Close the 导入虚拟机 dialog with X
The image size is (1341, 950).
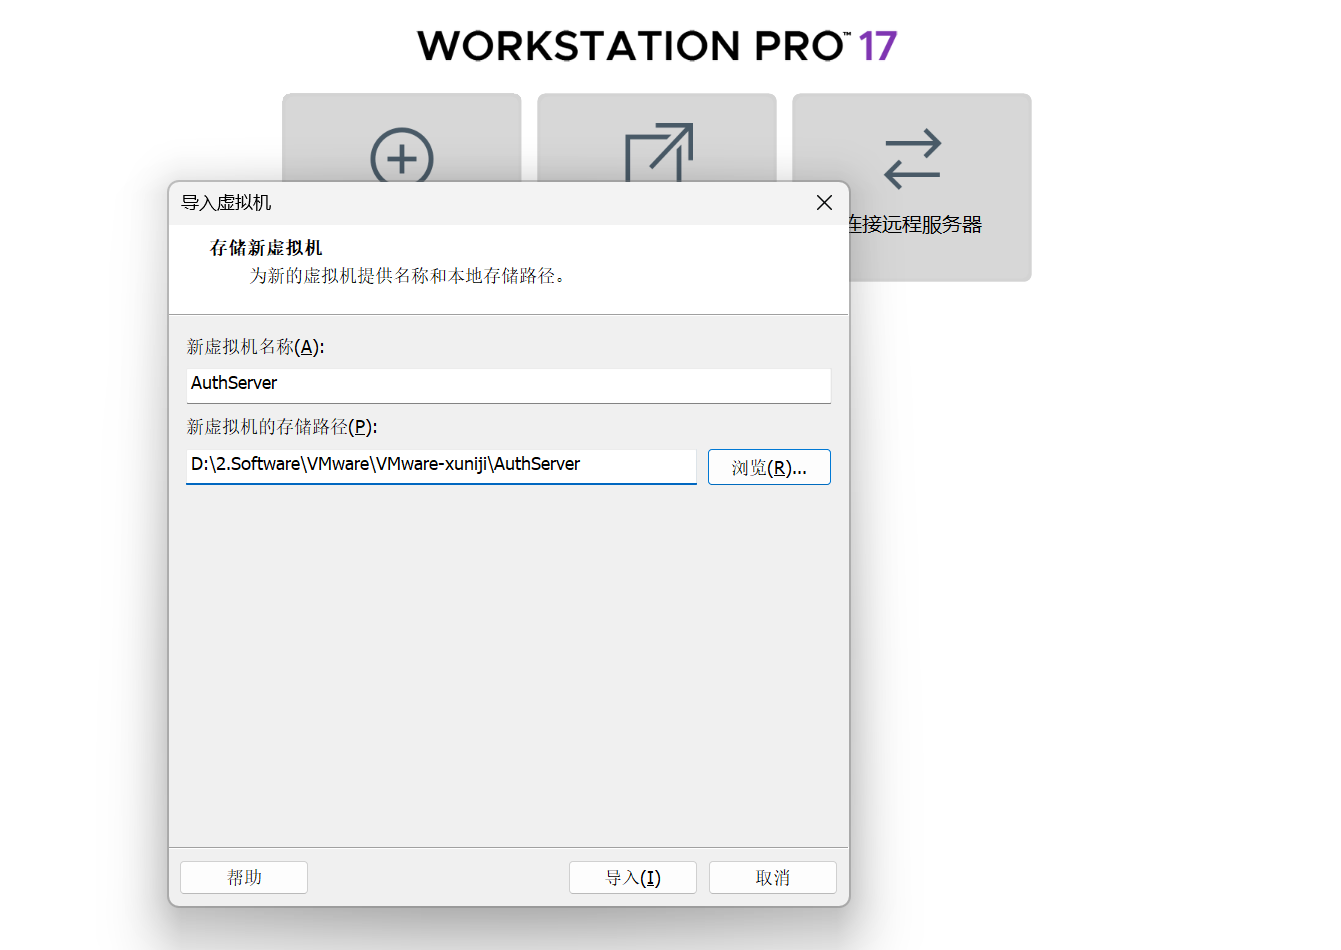click(823, 202)
